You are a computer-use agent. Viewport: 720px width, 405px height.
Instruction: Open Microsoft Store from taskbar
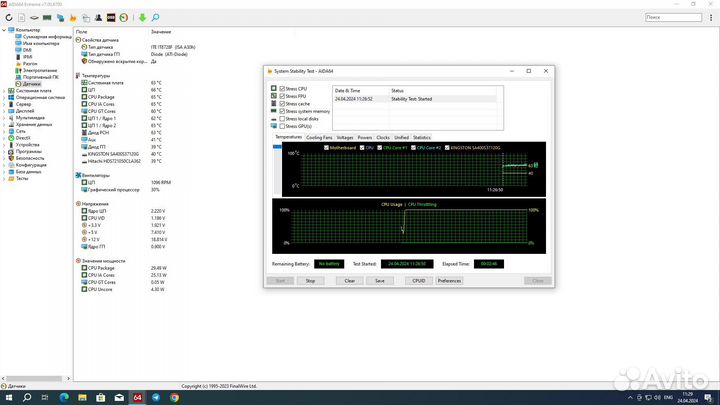tap(101, 398)
